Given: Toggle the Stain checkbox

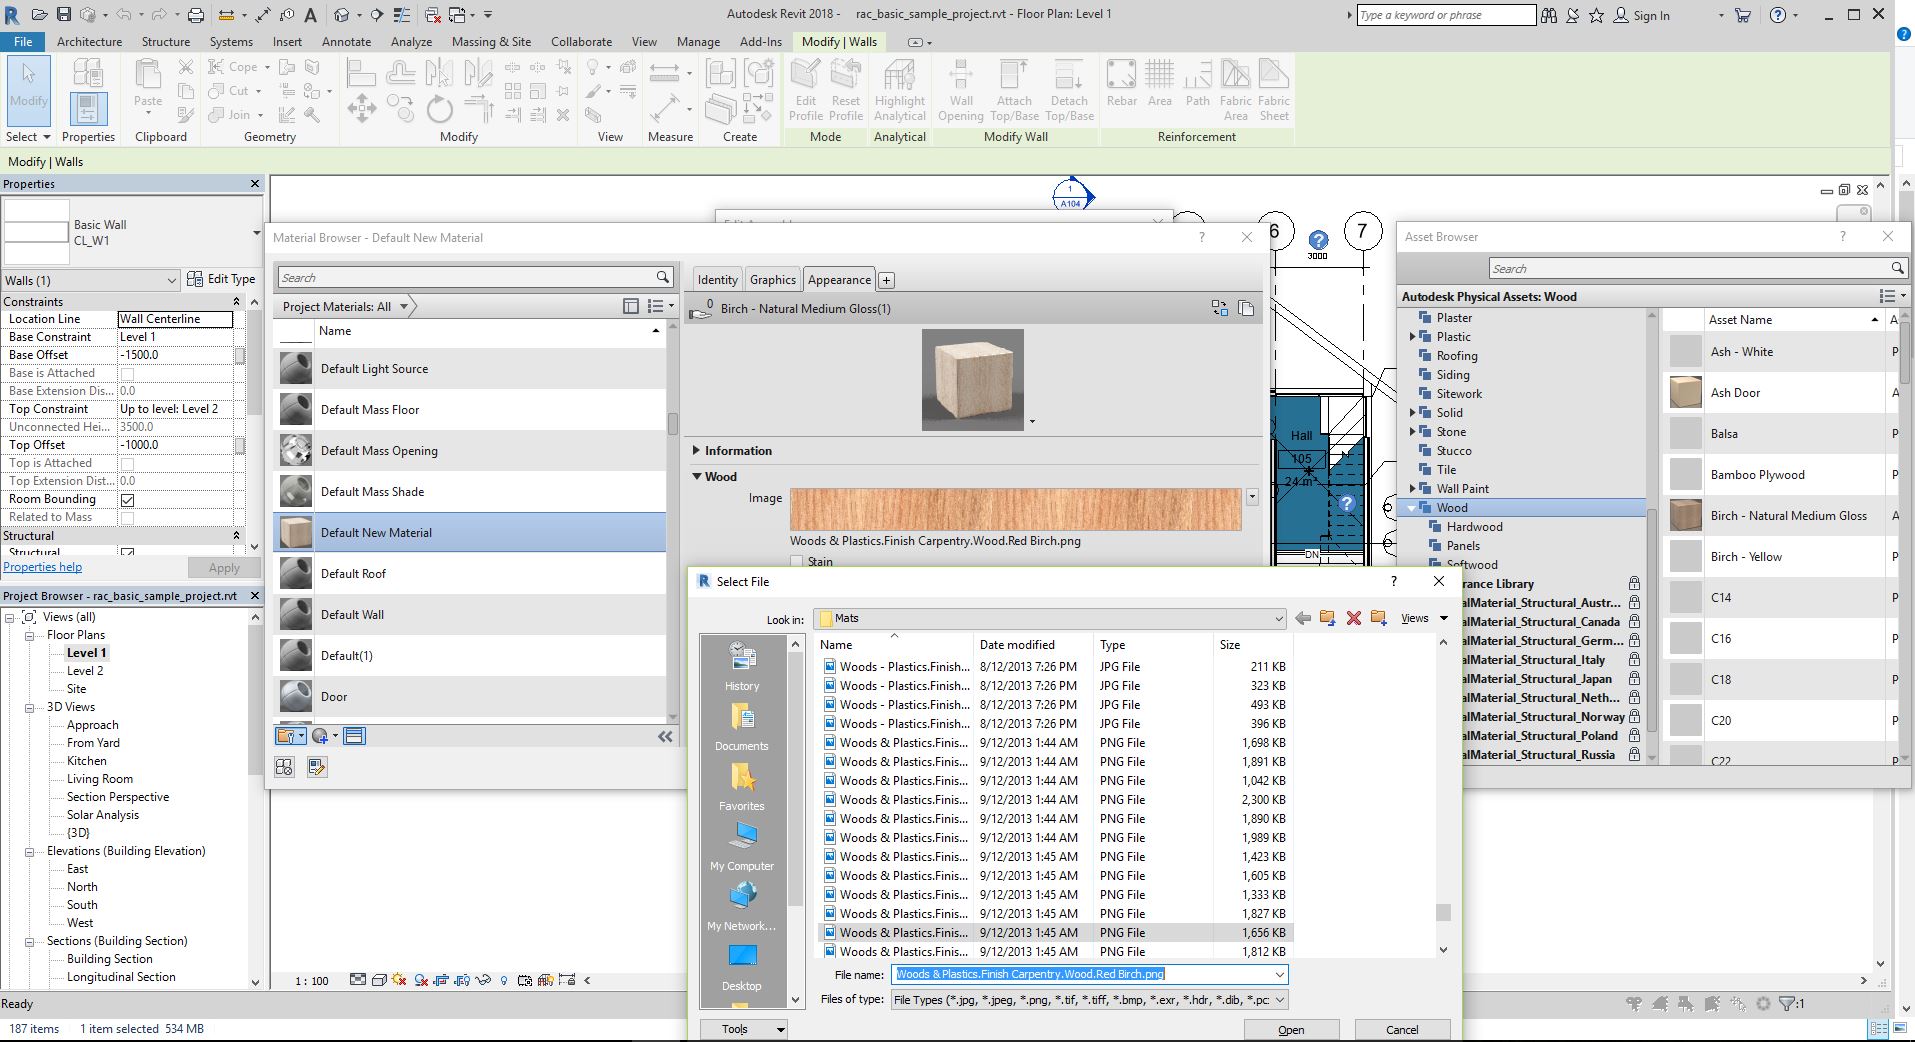Looking at the screenshot, I should [797, 562].
